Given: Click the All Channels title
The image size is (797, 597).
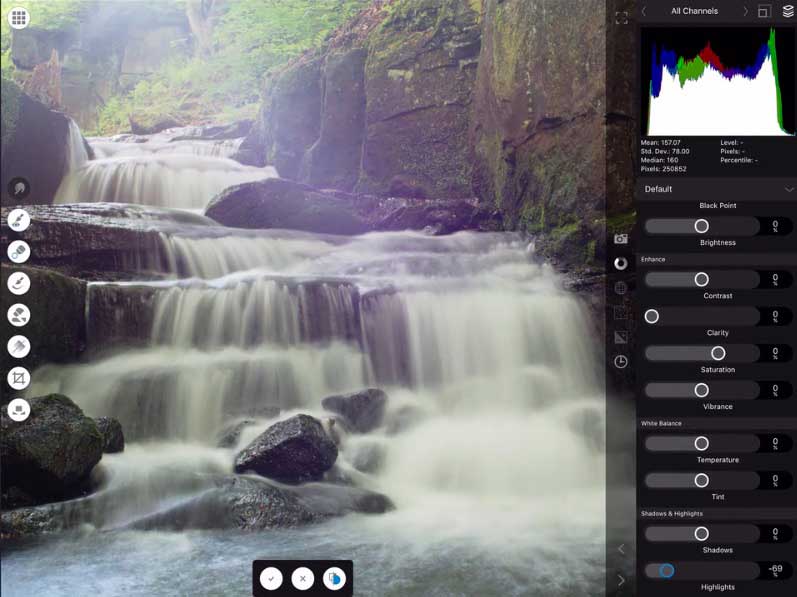Looking at the screenshot, I should 694,11.
